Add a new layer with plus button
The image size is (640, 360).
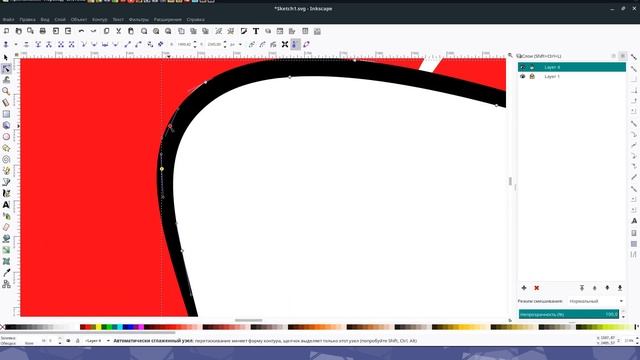[x=524, y=288]
